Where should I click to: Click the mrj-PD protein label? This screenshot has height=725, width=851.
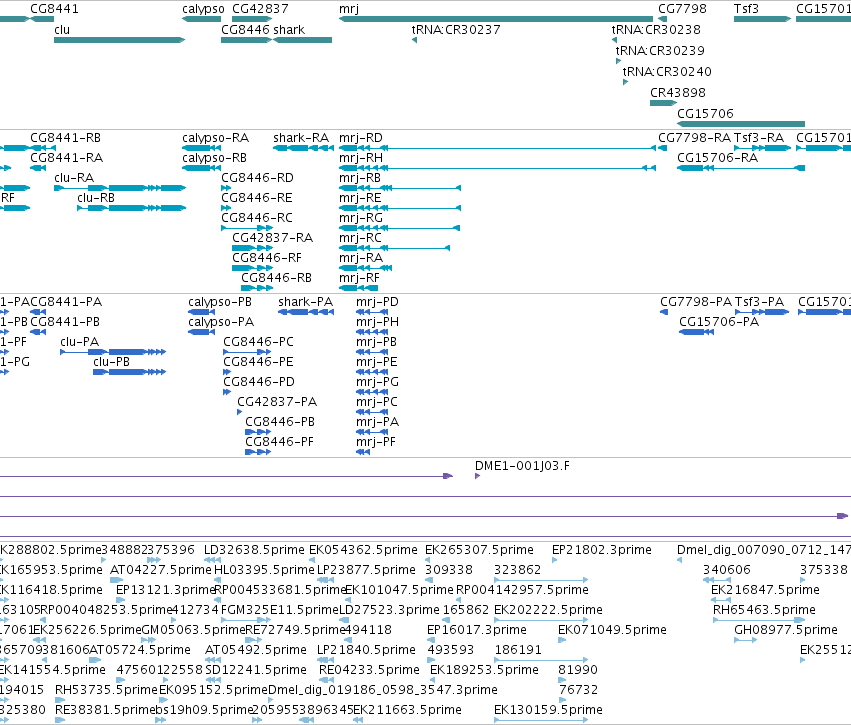point(377,302)
